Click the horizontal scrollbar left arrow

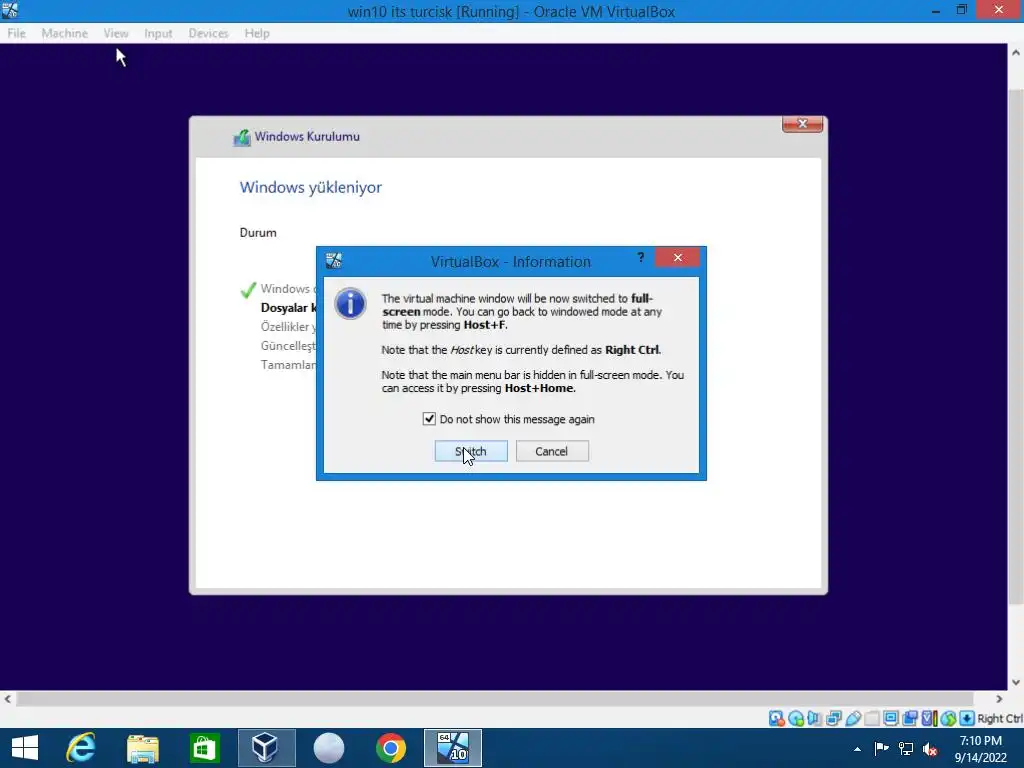[7, 699]
